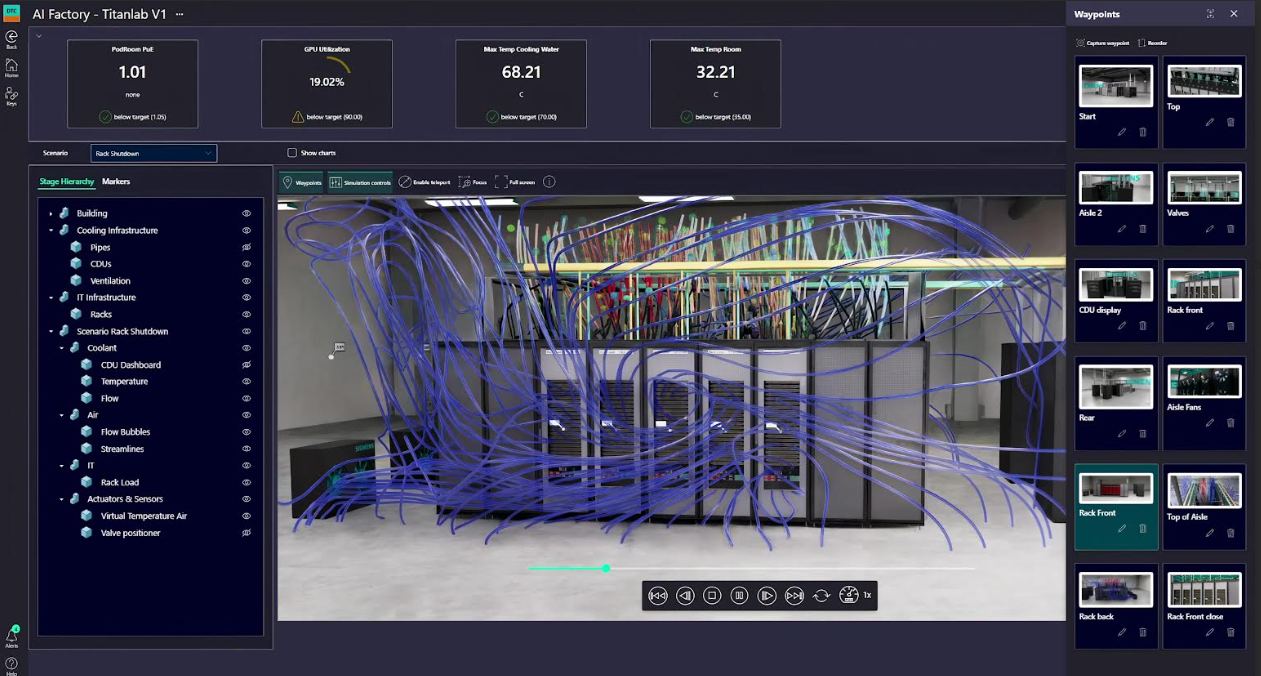The image size is (1261, 676).
Task: Collapse the Scenario Rack Shutdown node
Action: pos(51,331)
